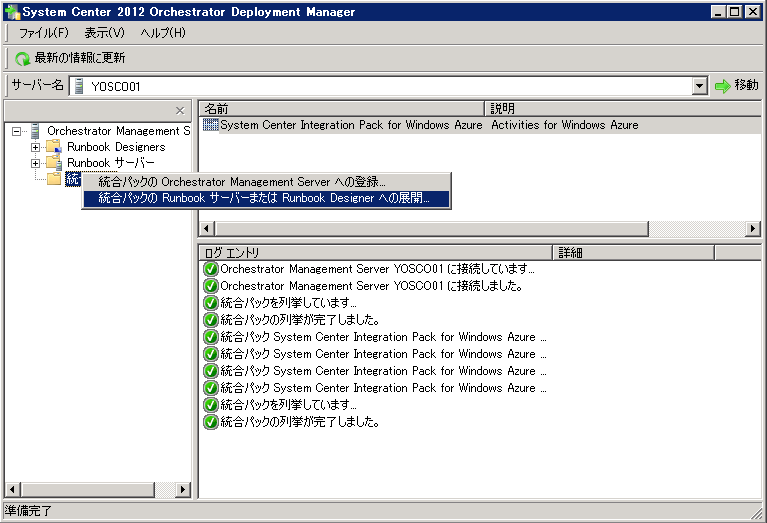Image resolution: width=767 pixels, height=523 pixels.
Task: Click the green arrow 移動 icon
Action: point(722,86)
